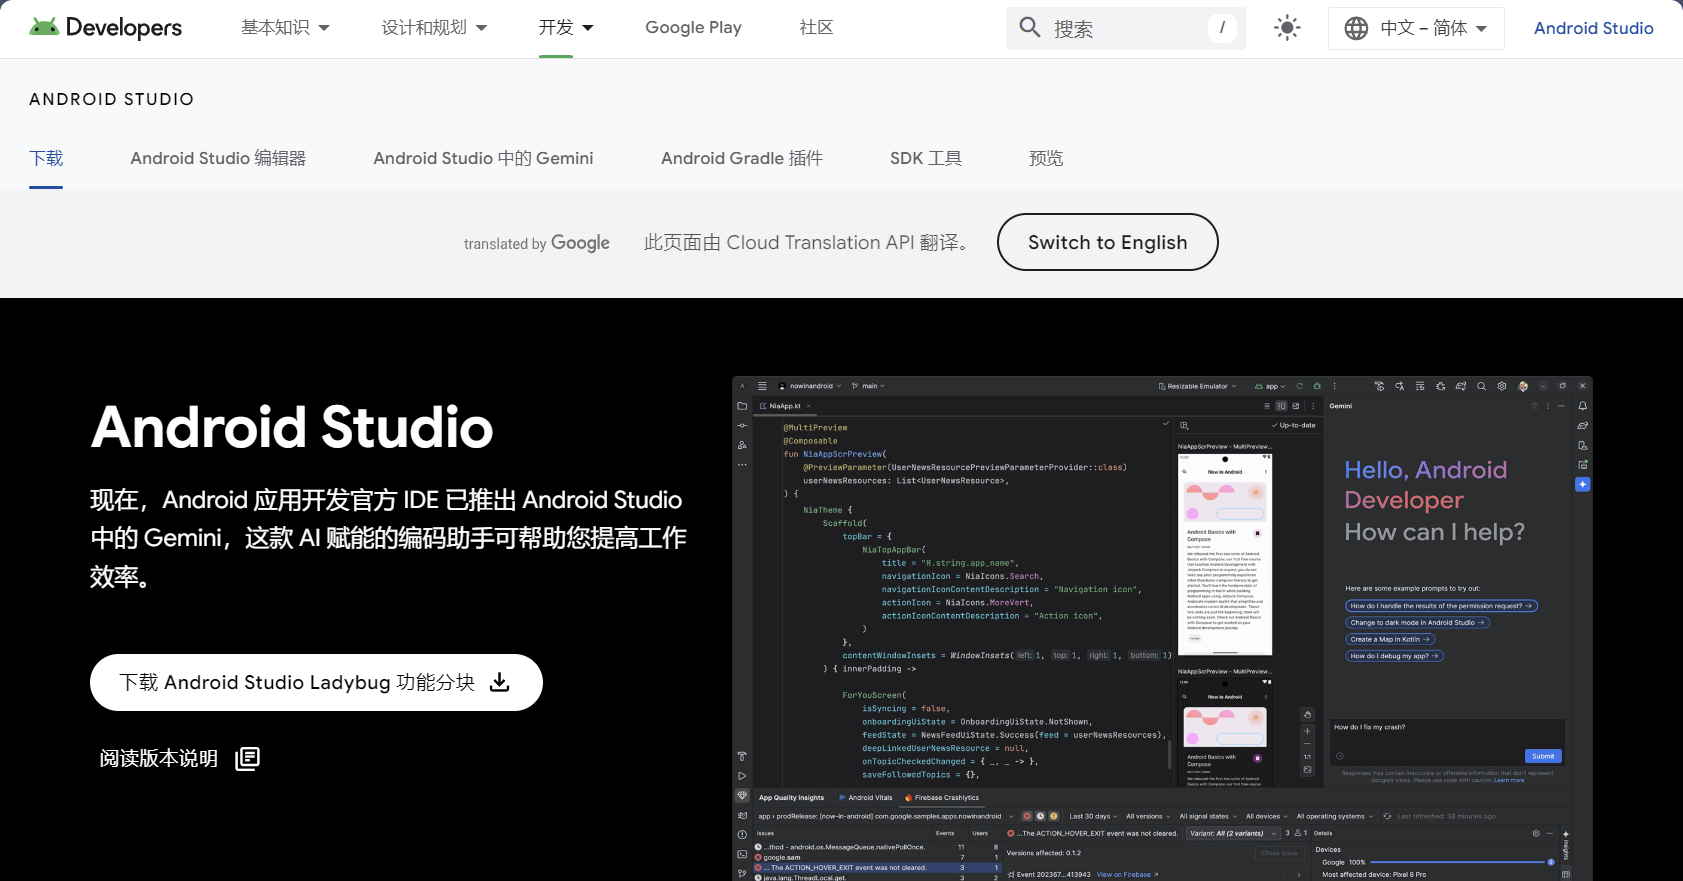Open the SDK 工具 tab
The height and width of the screenshot is (881, 1683).
(926, 158)
